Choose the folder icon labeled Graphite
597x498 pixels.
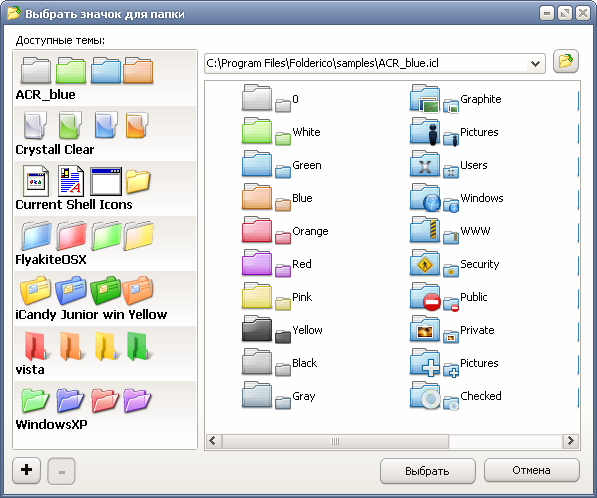[455, 99]
